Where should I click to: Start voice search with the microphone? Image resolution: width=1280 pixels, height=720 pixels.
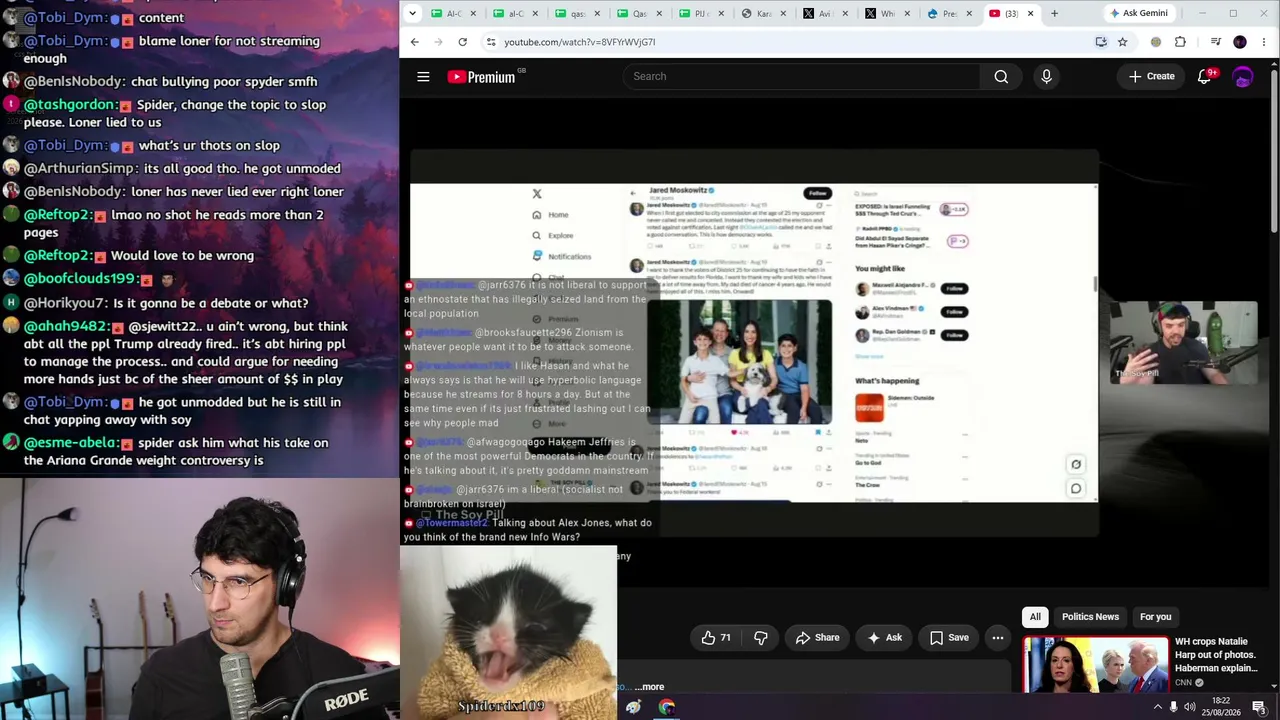click(1046, 76)
